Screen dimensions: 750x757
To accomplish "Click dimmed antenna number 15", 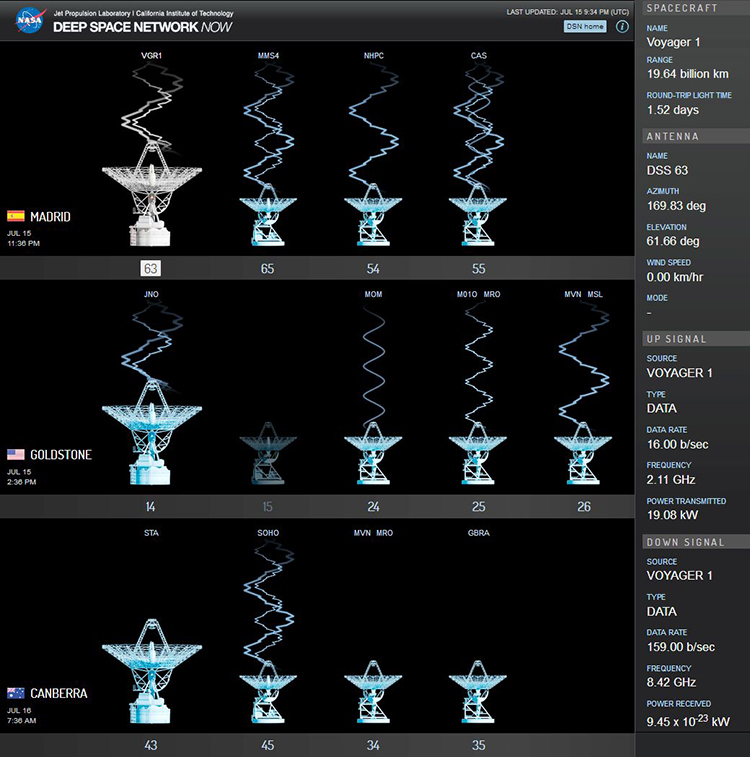I will pyautogui.click(x=267, y=507).
